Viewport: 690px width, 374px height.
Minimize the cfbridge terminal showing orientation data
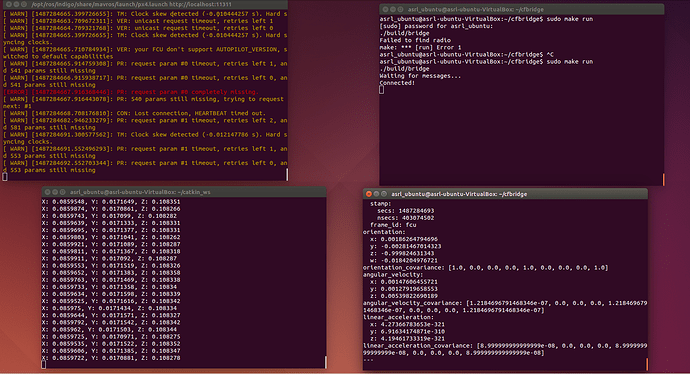coord(376,194)
